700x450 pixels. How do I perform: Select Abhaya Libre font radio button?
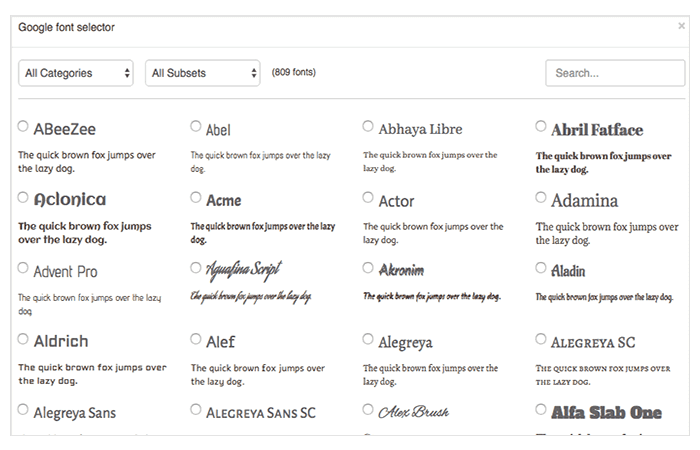(368, 127)
